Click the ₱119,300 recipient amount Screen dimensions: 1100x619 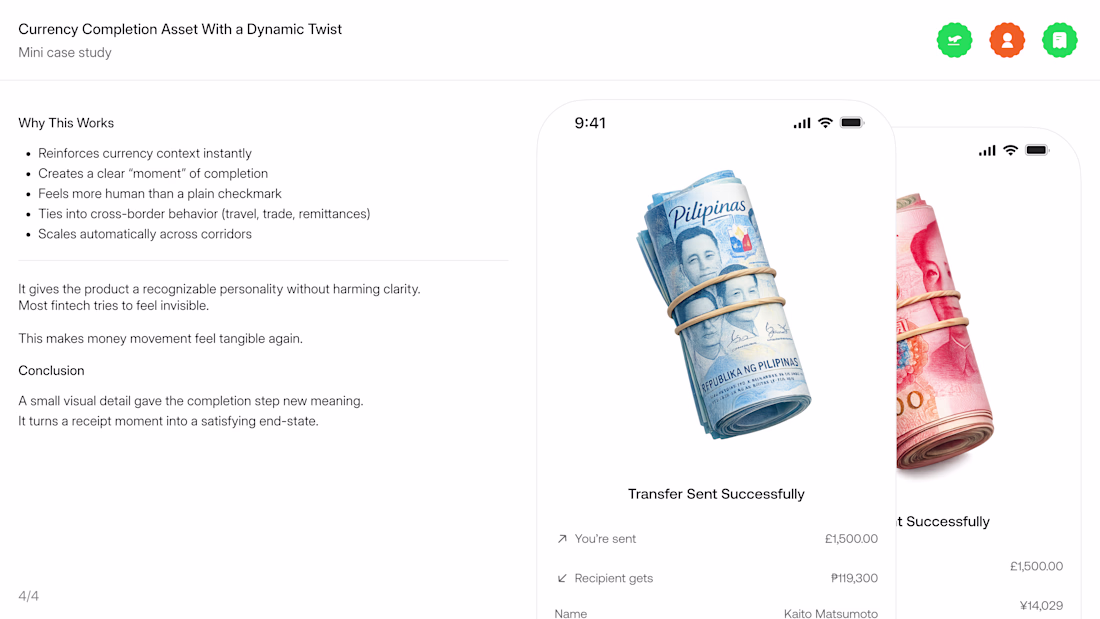(x=854, y=578)
